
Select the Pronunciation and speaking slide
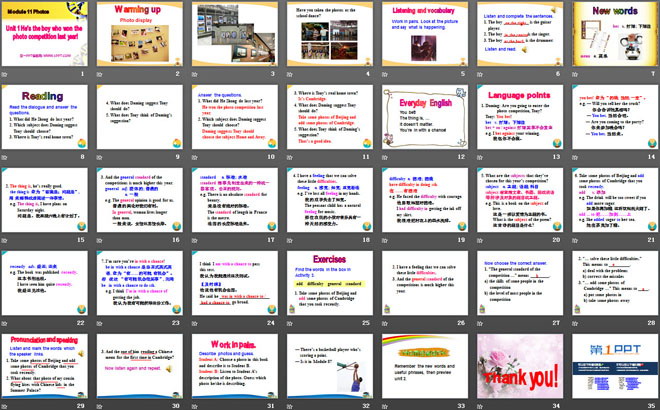(x=46, y=367)
